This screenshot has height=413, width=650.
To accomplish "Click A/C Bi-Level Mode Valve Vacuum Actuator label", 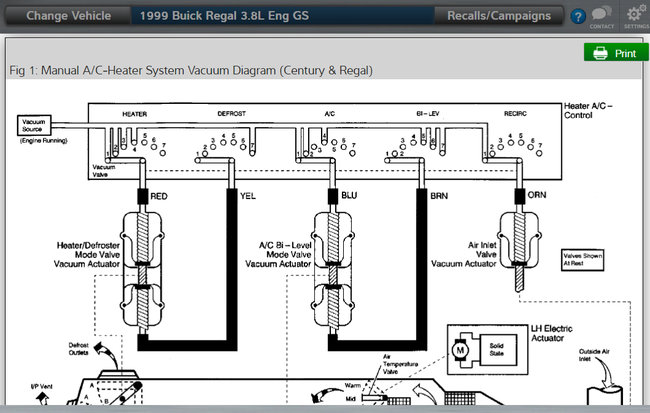I will (x=278, y=255).
